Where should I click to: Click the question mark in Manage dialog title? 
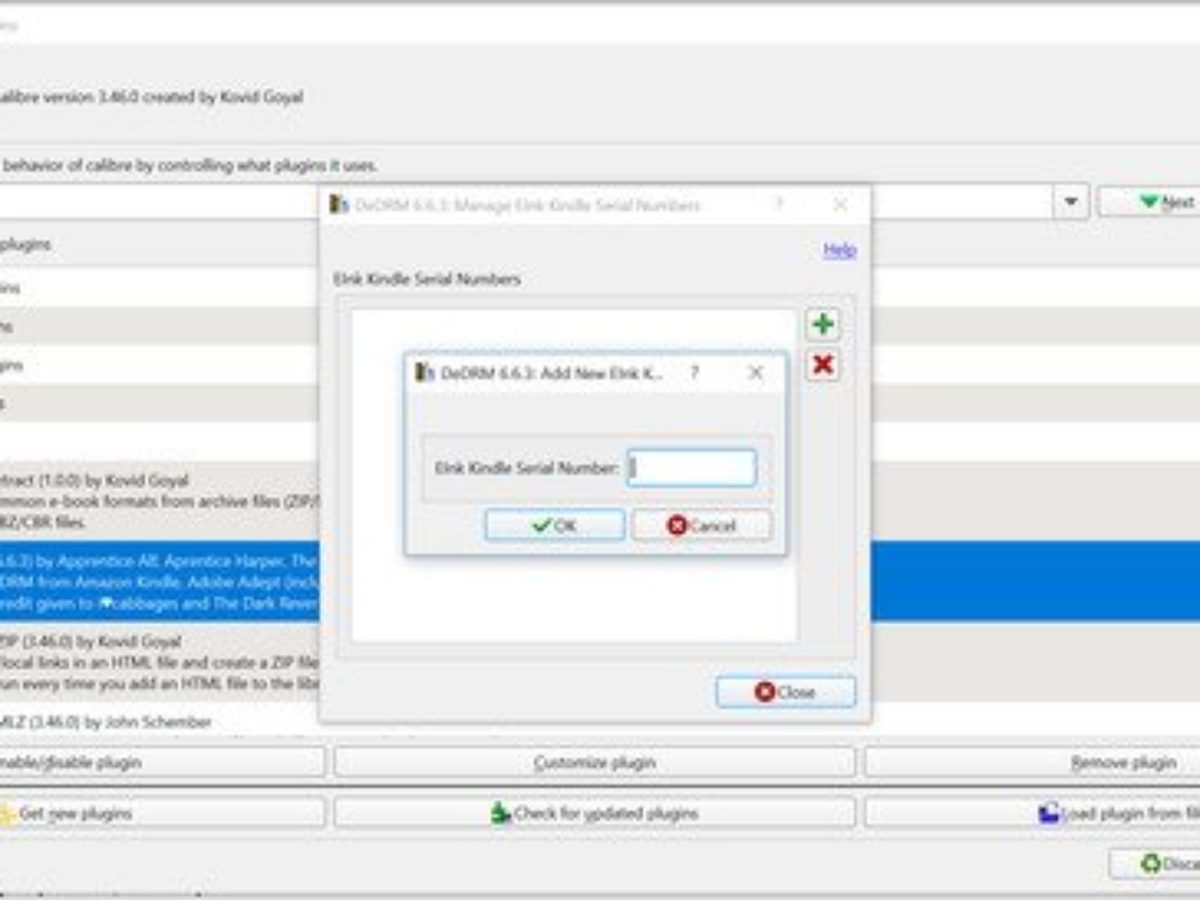[779, 205]
